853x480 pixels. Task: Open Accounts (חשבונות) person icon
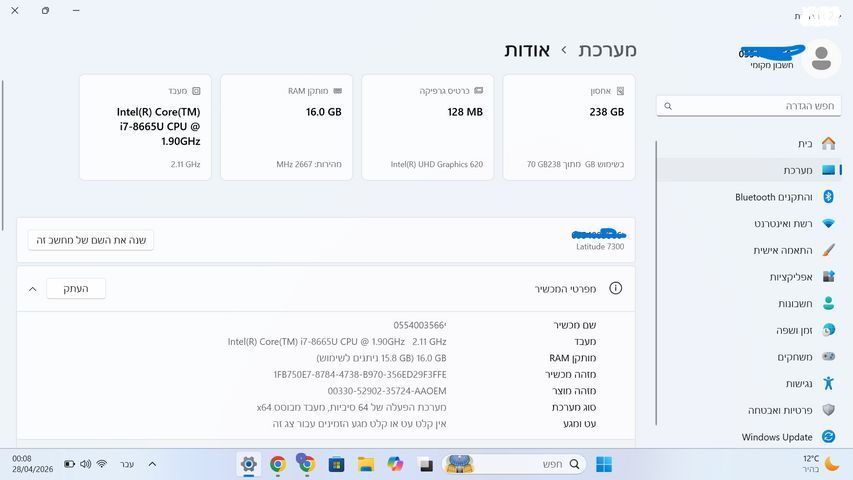[x=828, y=303]
